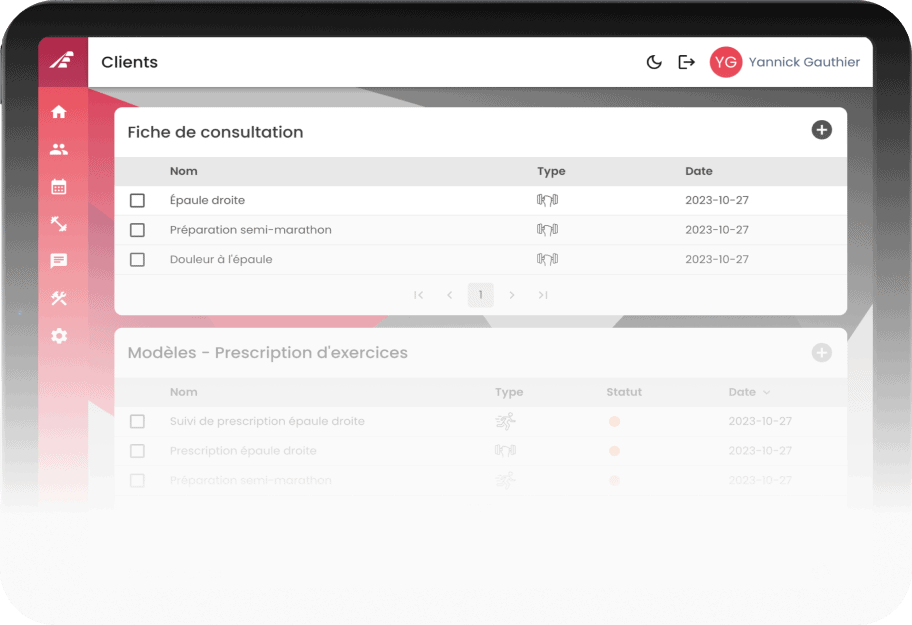Go to previous page of consultation list
The image size is (912, 625).
[450, 295]
